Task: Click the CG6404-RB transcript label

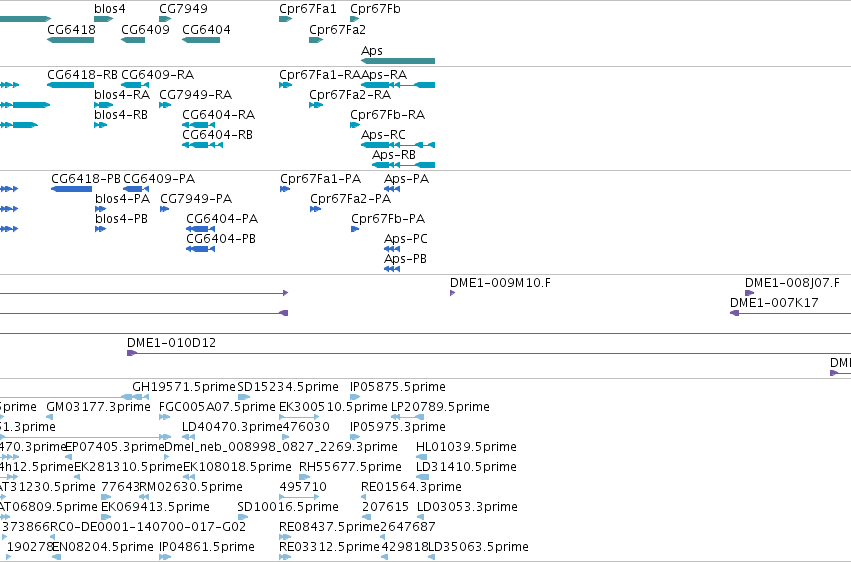Action: pyautogui.click(x=218, y=135)
